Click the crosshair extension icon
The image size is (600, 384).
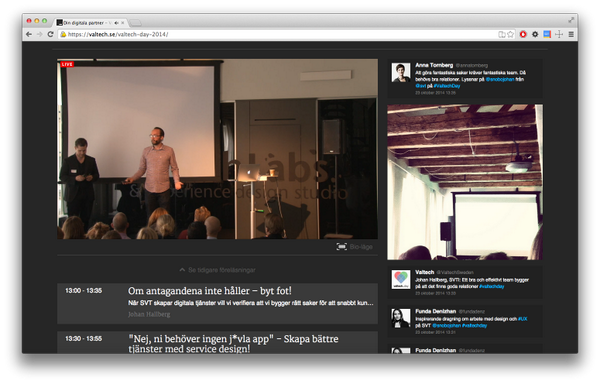[559, 34]
